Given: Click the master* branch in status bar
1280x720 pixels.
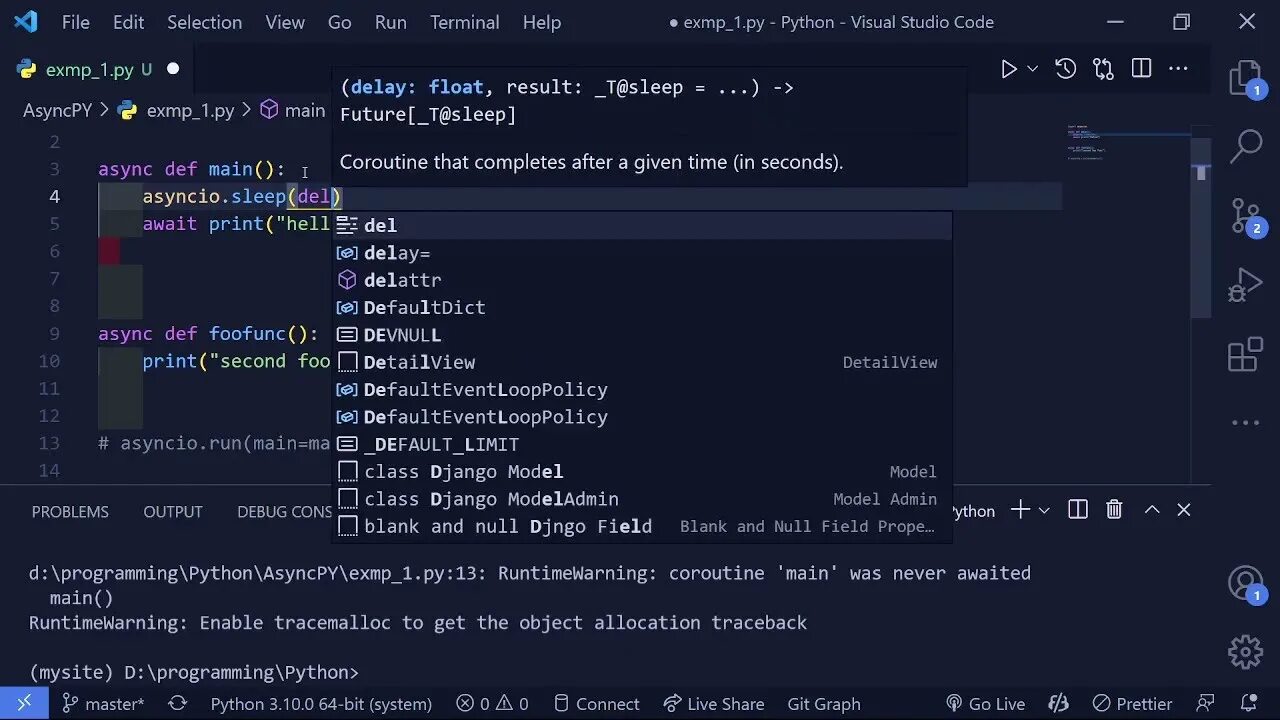Looking at the screenshot, I should (x=103, y=704).
